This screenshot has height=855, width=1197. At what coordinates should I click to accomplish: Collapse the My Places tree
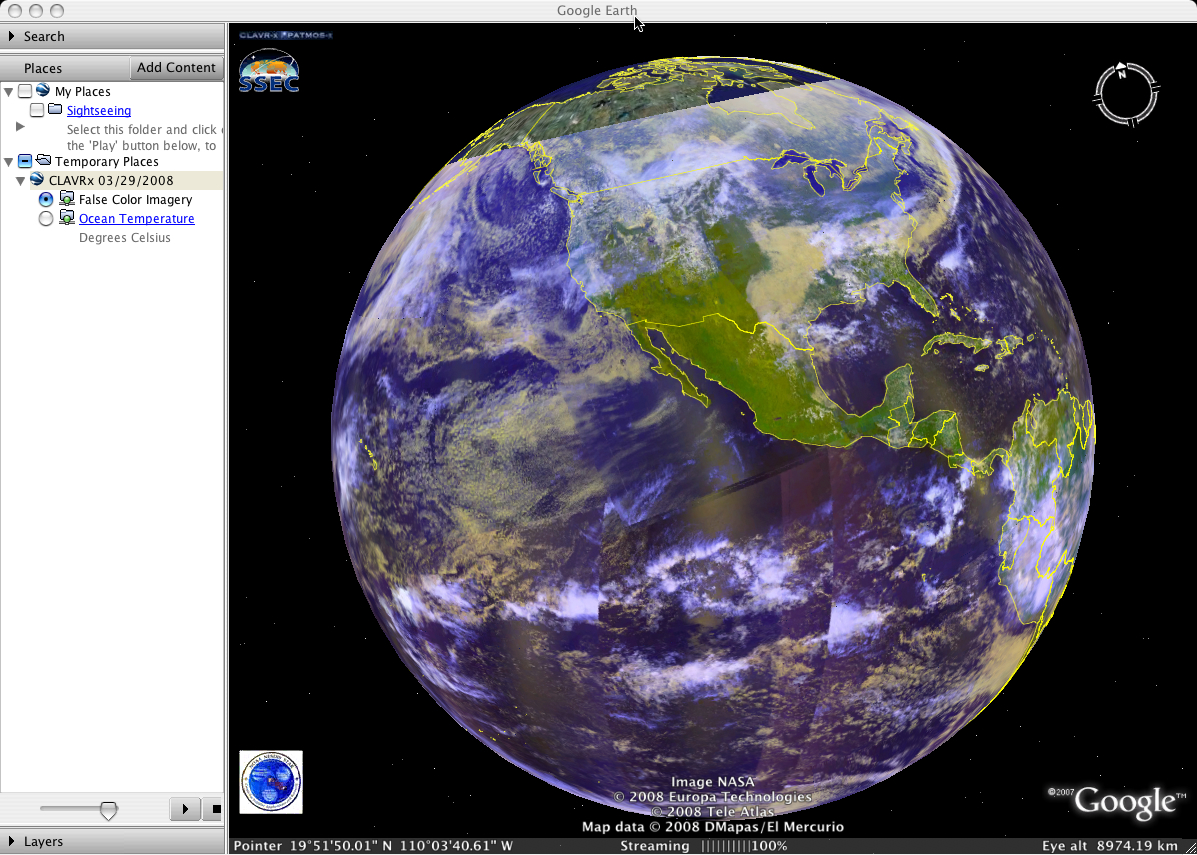click(8, 92)
